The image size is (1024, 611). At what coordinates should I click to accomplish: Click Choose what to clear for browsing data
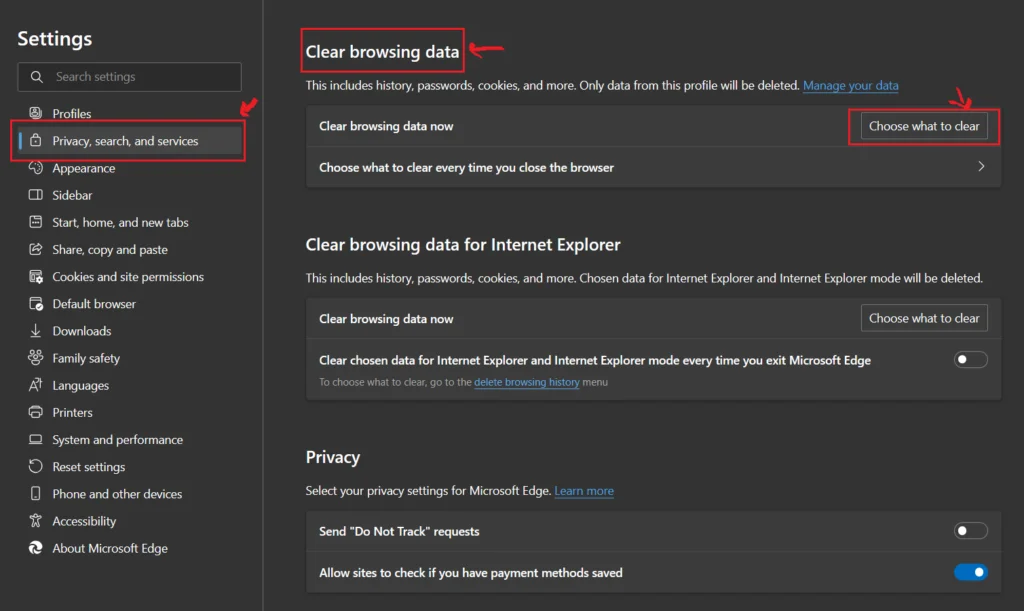pyautogui.click(x=924, y=126)
